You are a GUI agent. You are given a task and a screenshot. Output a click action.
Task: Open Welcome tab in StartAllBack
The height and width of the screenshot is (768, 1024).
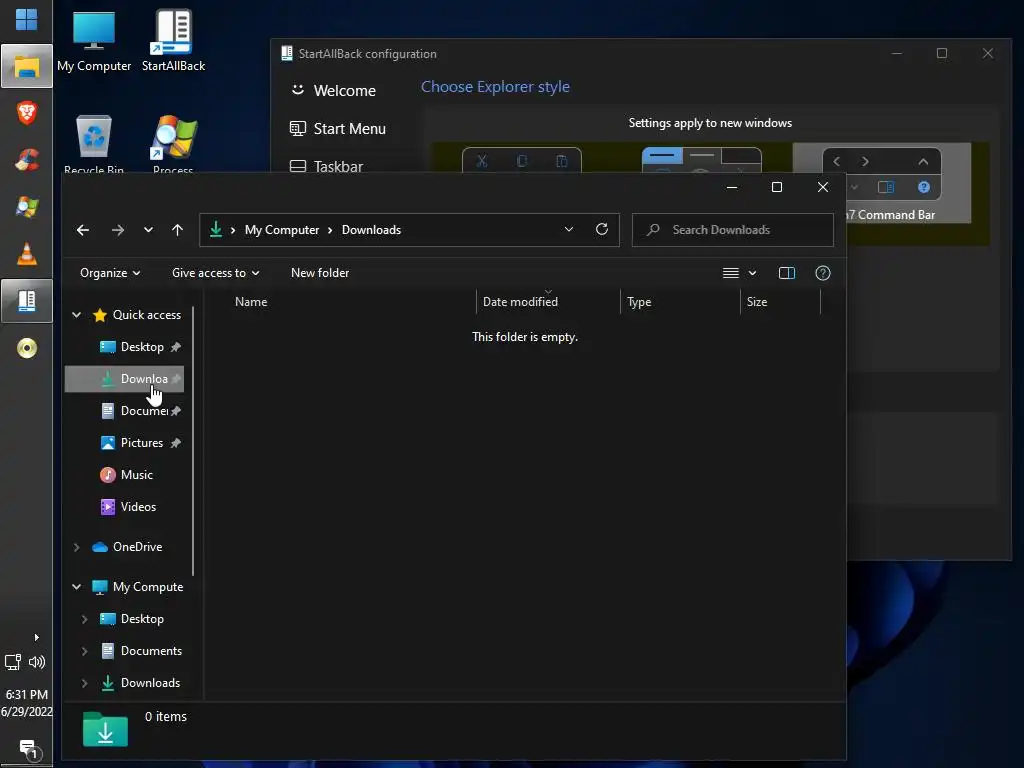[x=333, y=91]
